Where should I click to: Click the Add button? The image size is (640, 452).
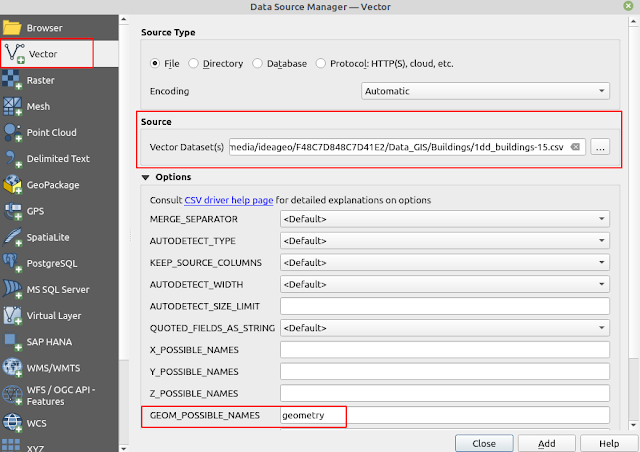coord(547,443)
